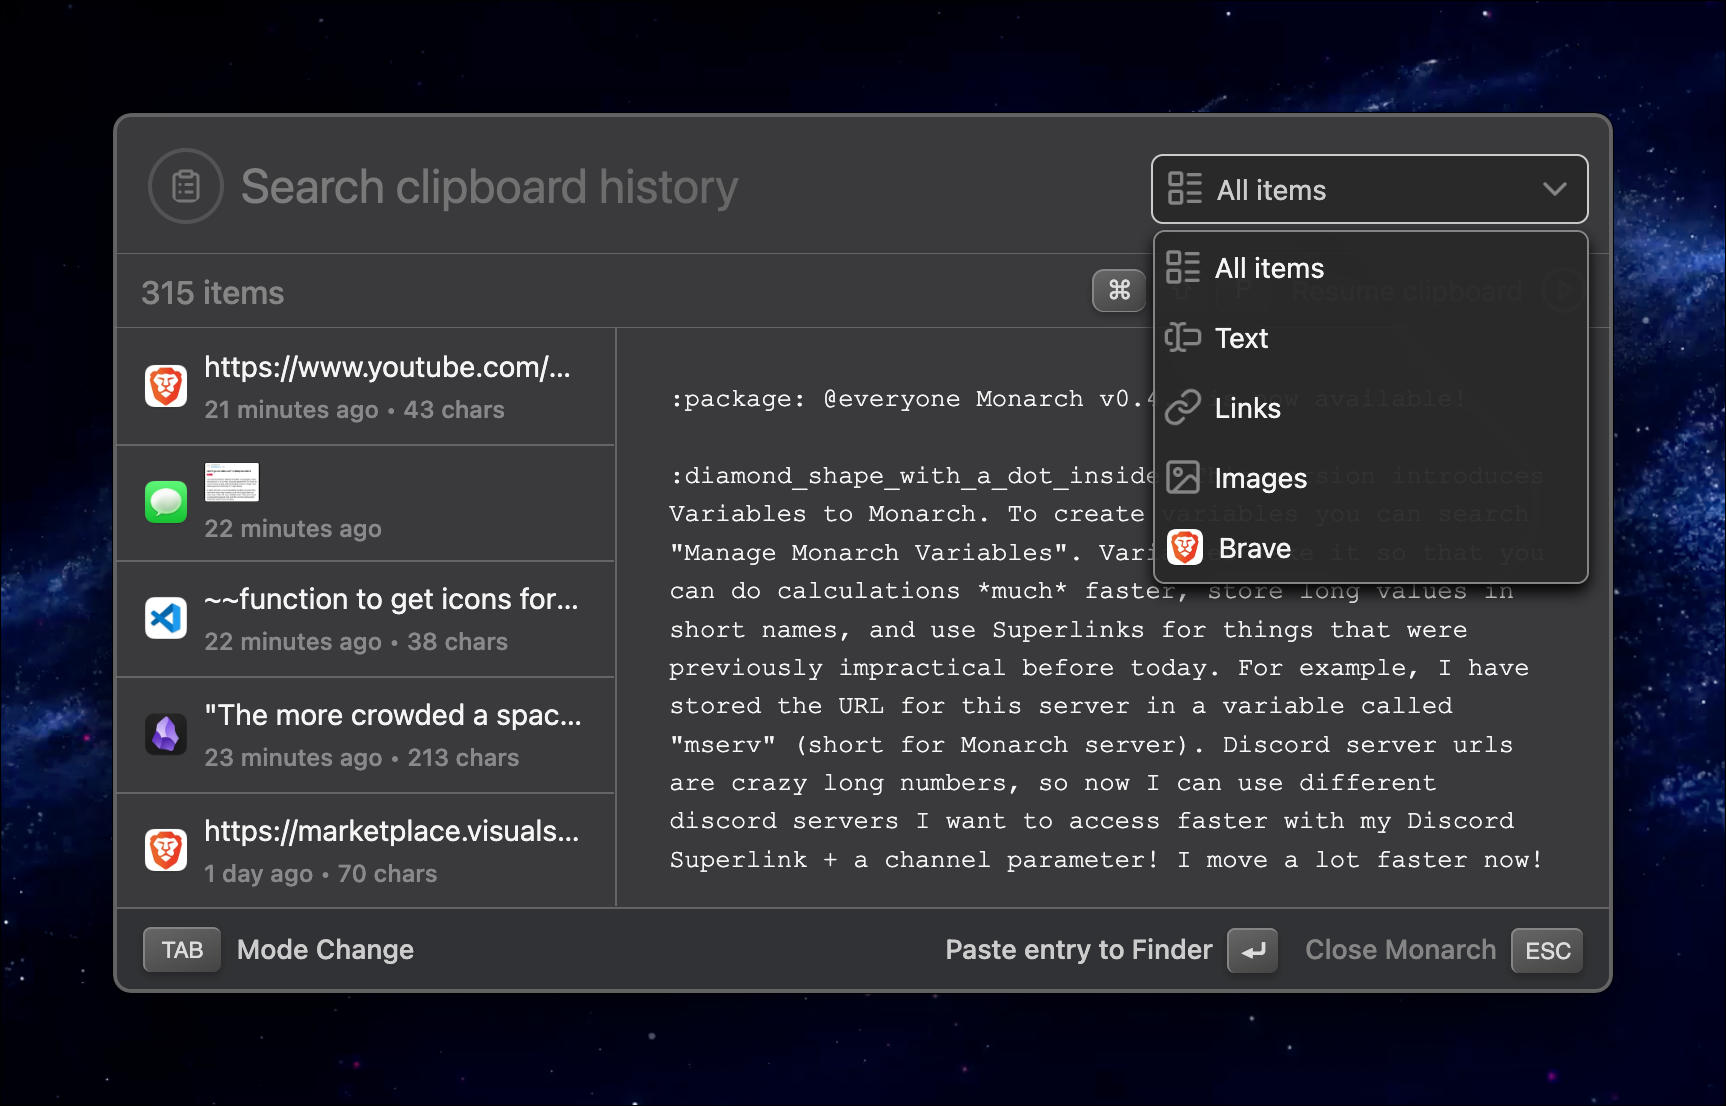Click the Brave icon on the marketplace entry
The height and width of the screenshot is (1106, 1726).
(166, 850)
